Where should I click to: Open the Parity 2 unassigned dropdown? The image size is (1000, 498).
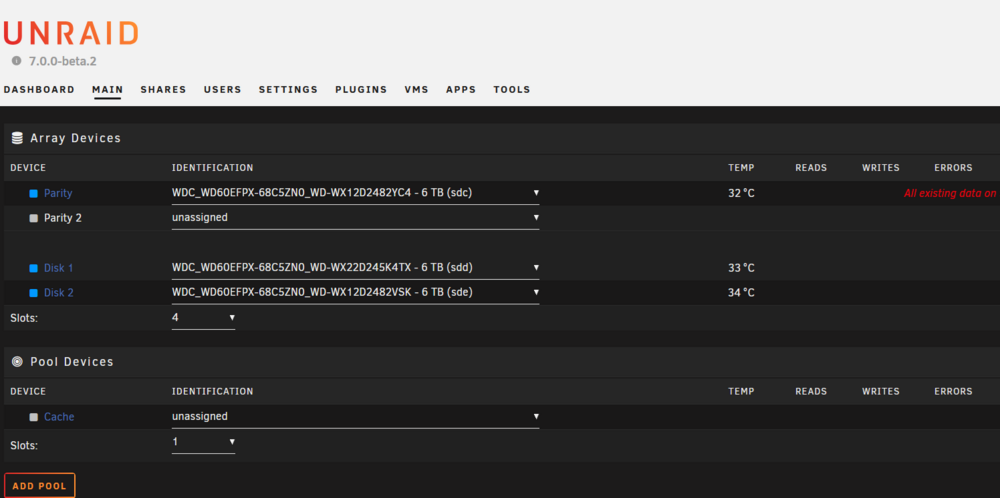click(x=355, y=218)
